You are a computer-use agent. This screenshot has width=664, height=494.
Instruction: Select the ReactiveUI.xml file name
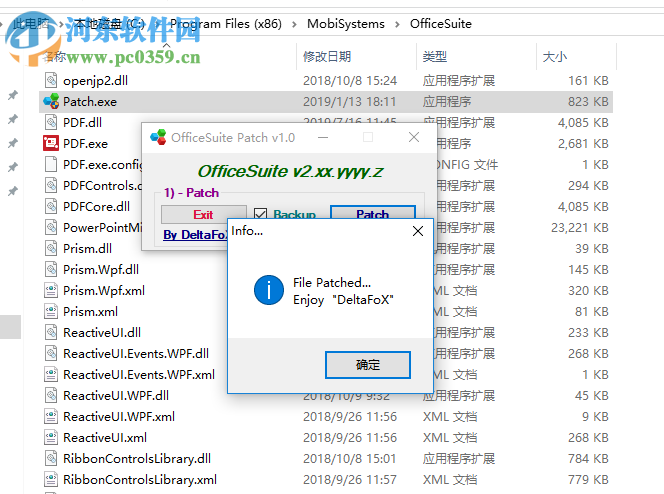(105, 437)
